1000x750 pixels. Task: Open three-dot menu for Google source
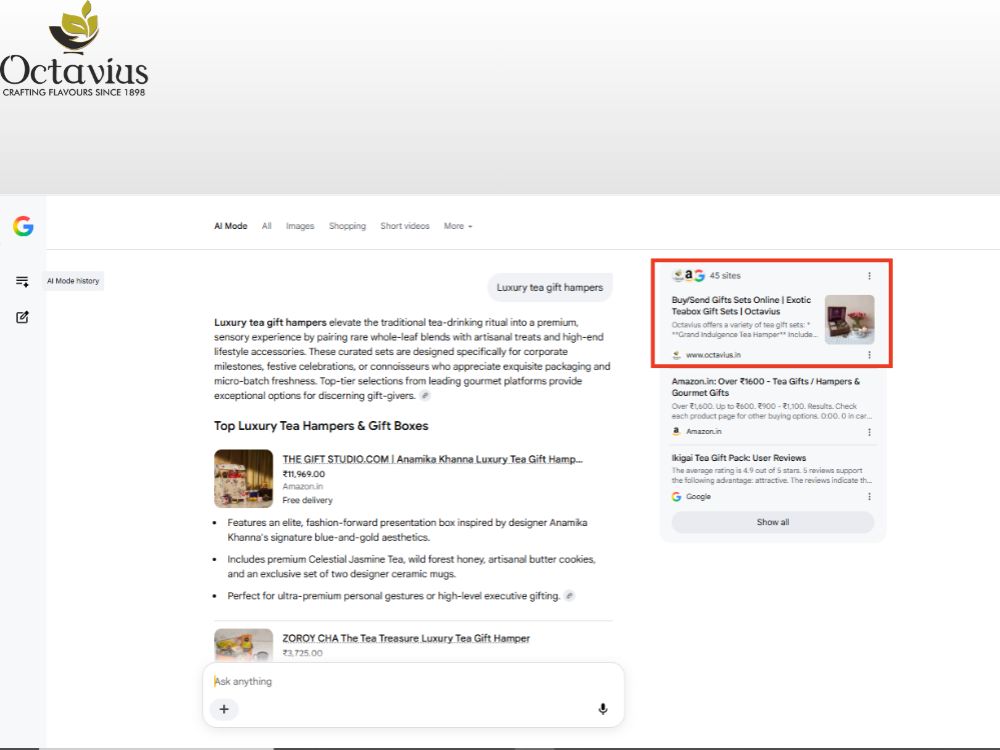(x=869, y=496)
